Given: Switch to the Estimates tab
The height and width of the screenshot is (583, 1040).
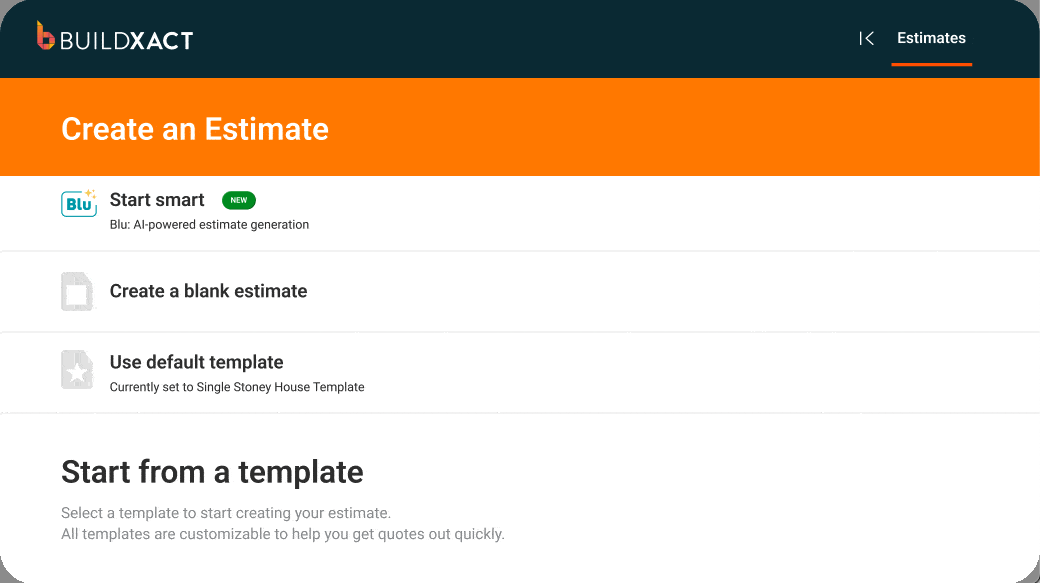Looking at the screenshot, I should pyautogui.click(x=931, y=38).
